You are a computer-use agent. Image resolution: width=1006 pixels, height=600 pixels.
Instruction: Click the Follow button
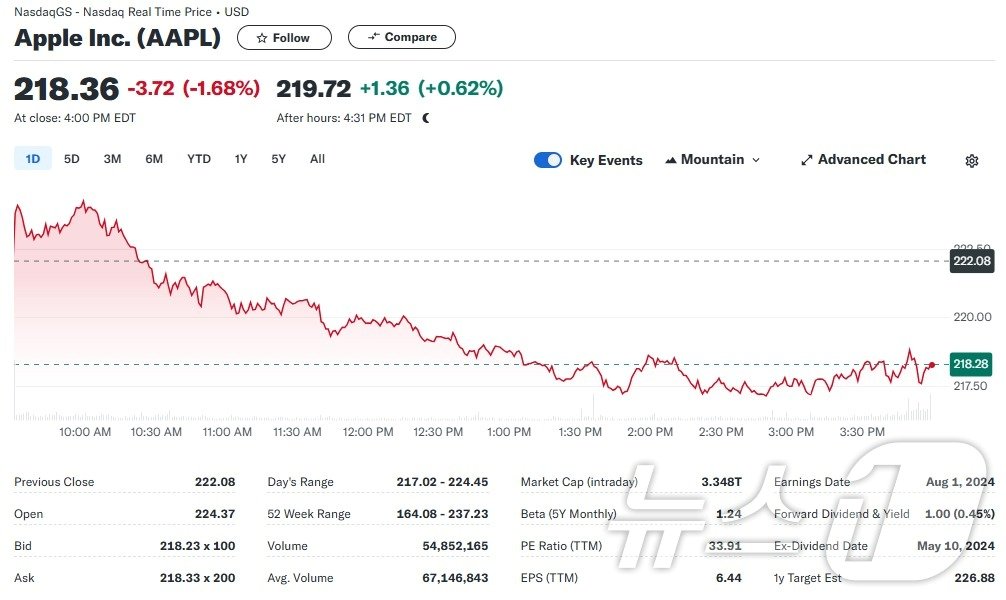pyautogui.click(x=284, y=38)
